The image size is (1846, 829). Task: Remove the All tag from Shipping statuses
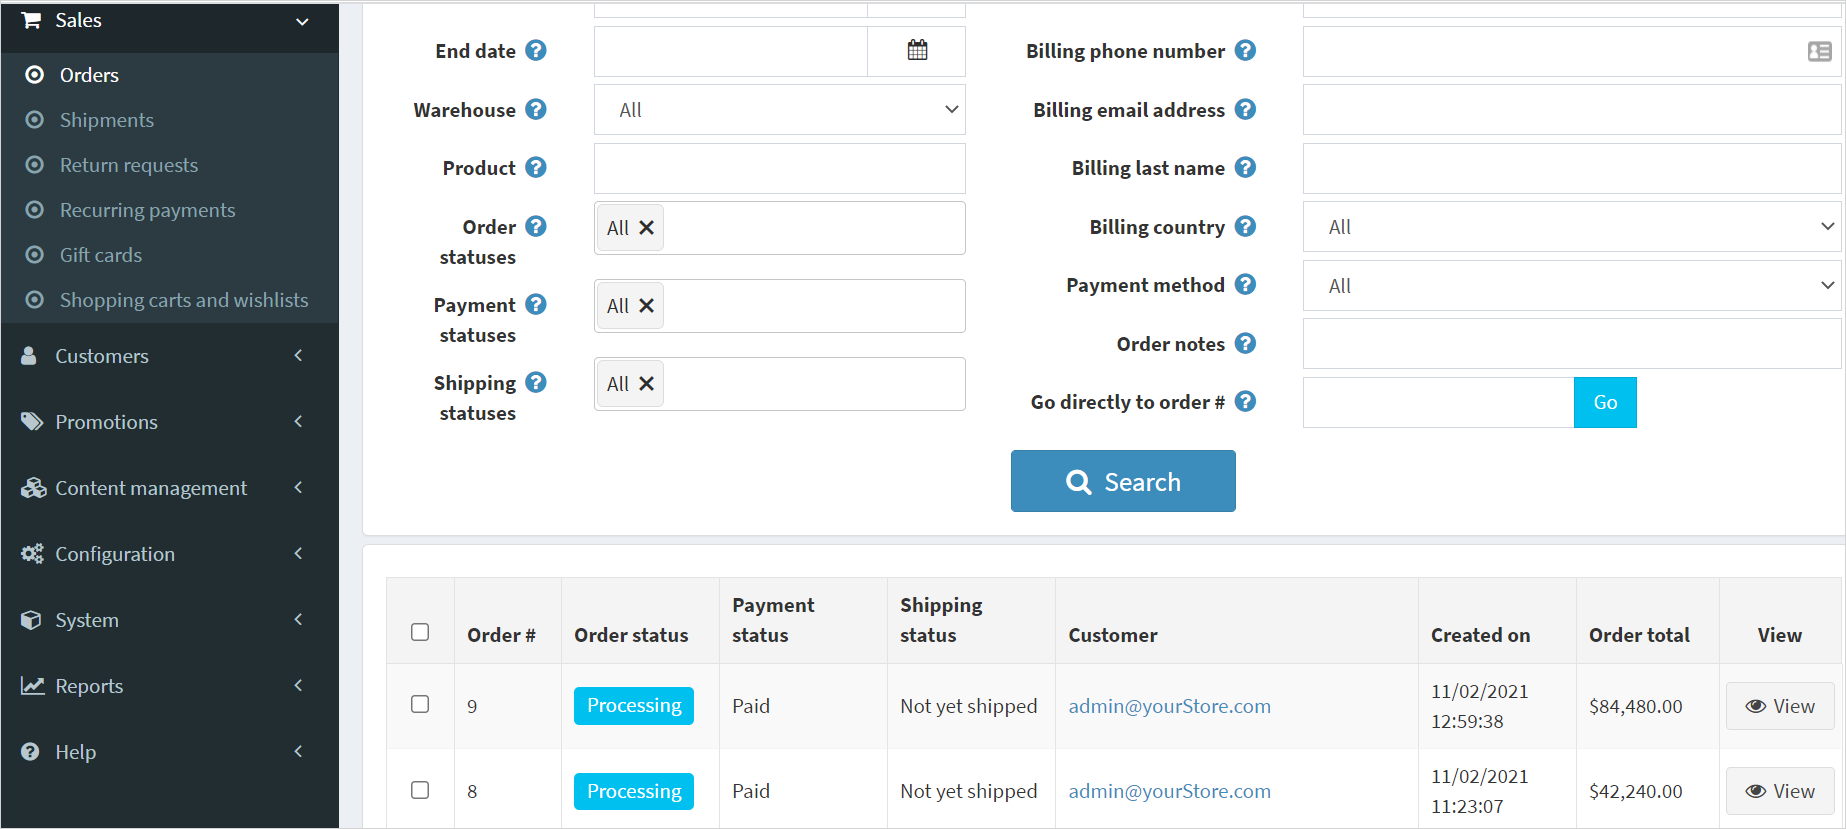[647, 384]
